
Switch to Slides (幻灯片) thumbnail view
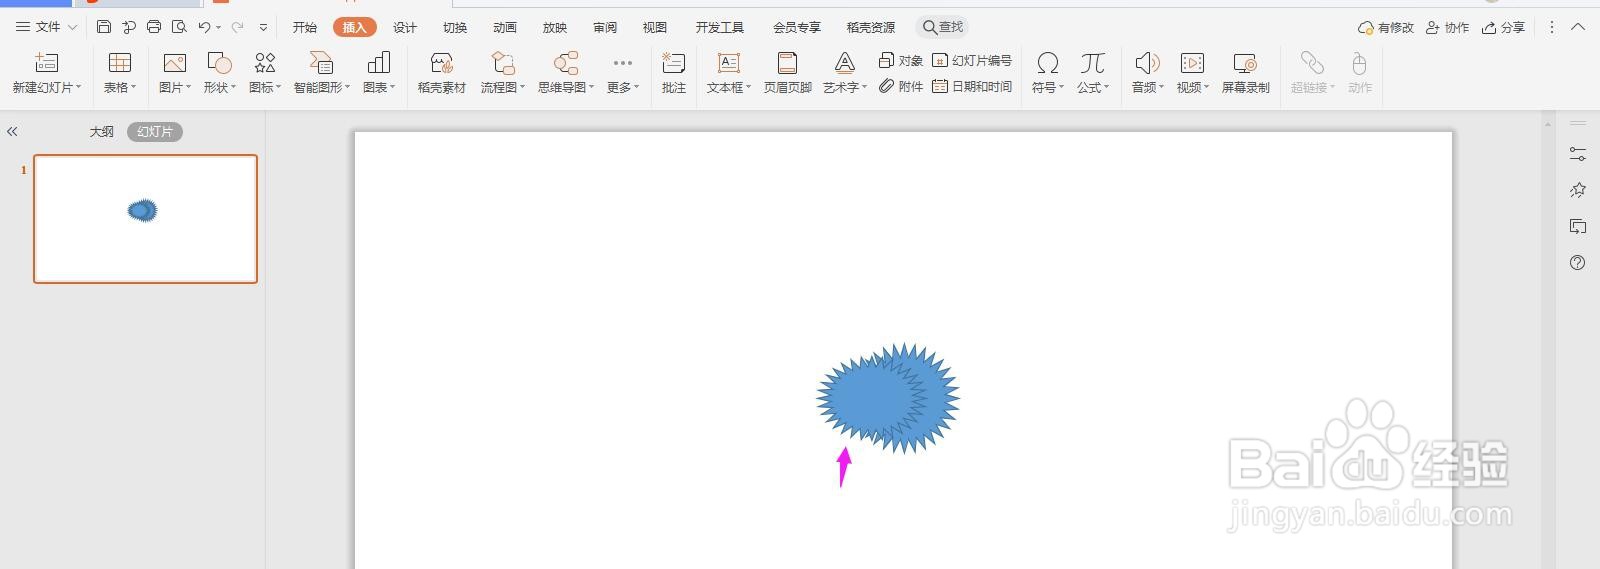[155, 132]
